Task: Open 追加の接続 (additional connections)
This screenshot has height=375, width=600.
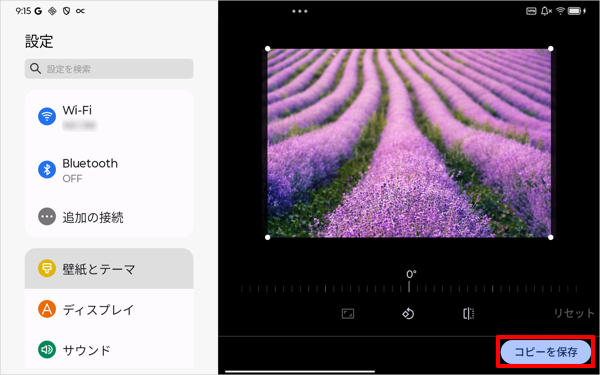Action: [x=109, y=217]
